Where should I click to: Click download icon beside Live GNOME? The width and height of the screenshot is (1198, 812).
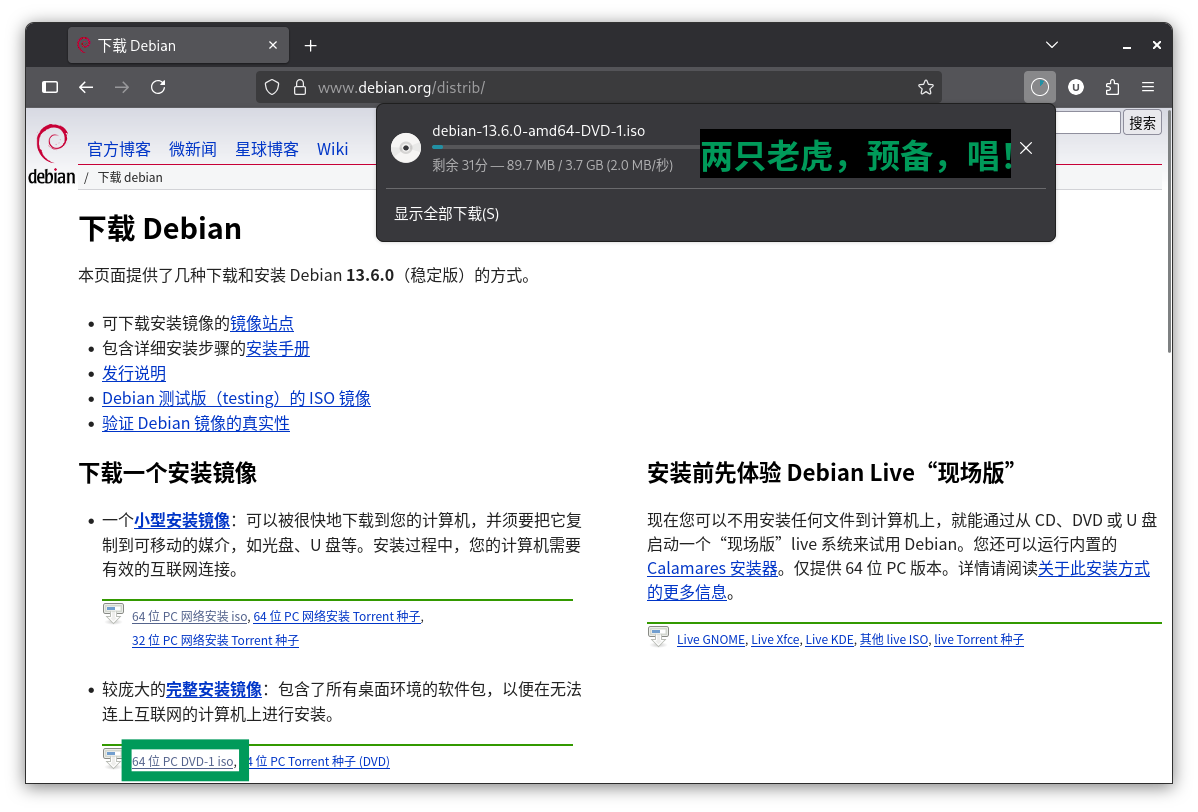coord(659,636)
